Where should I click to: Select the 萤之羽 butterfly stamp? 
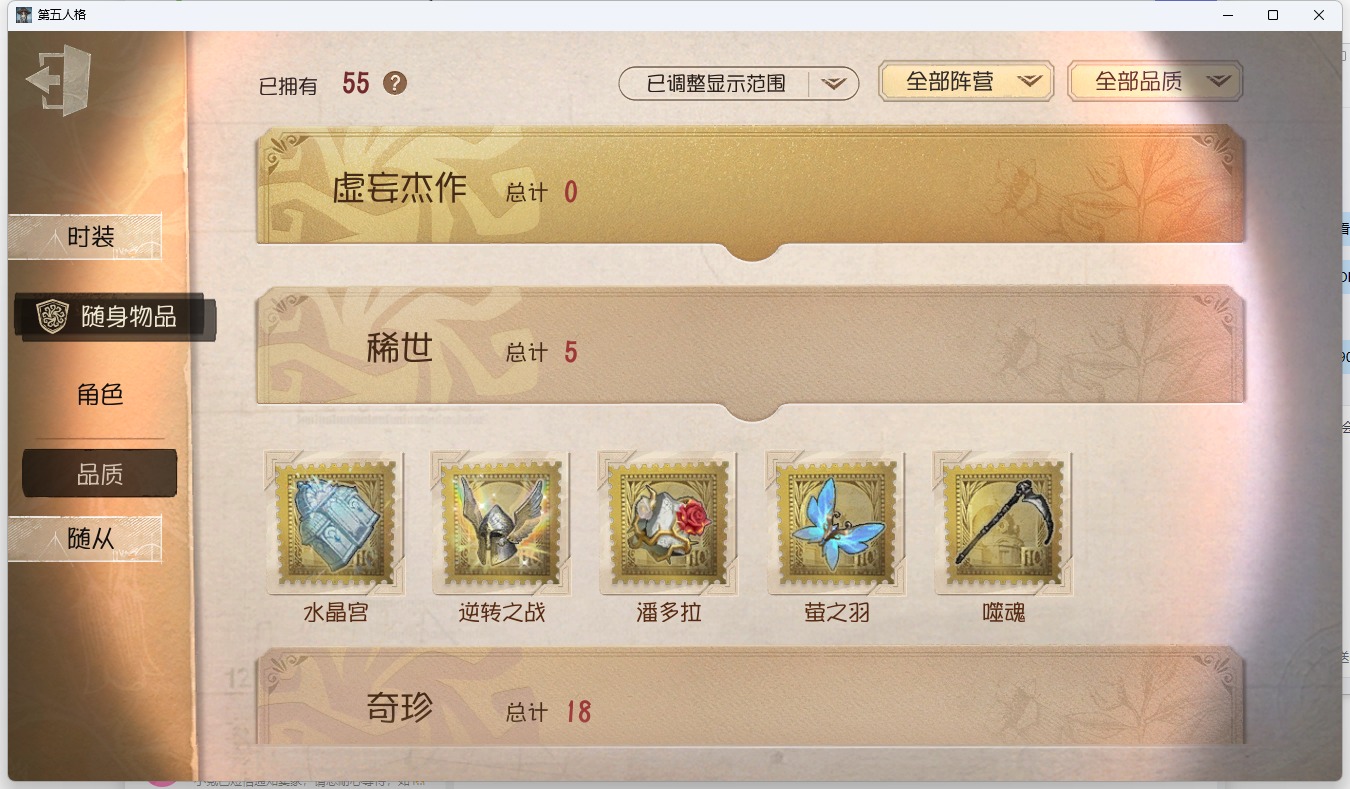(x=836, y=523)
